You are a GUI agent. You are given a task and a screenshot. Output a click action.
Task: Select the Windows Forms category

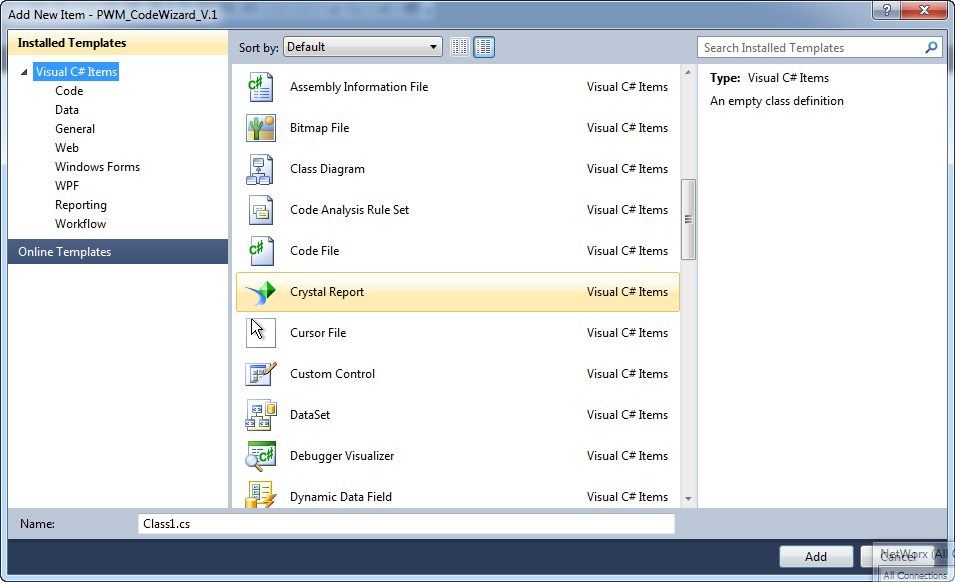click(x=97, y=167)
